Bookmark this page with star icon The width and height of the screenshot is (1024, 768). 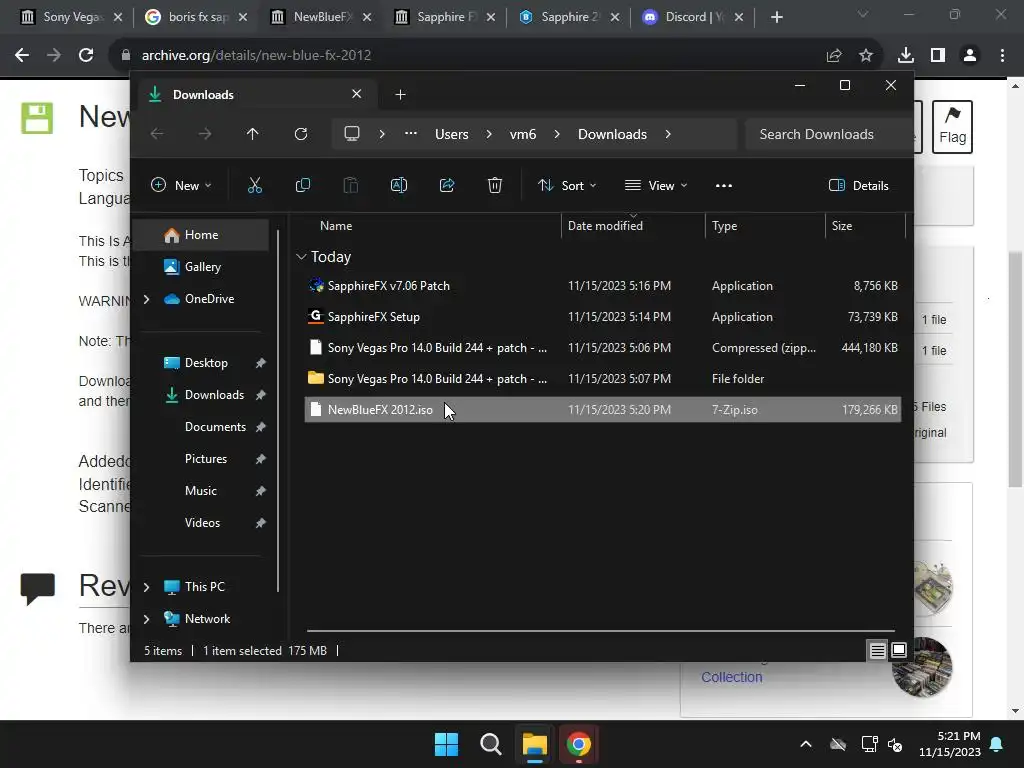[x=866, y=56]
